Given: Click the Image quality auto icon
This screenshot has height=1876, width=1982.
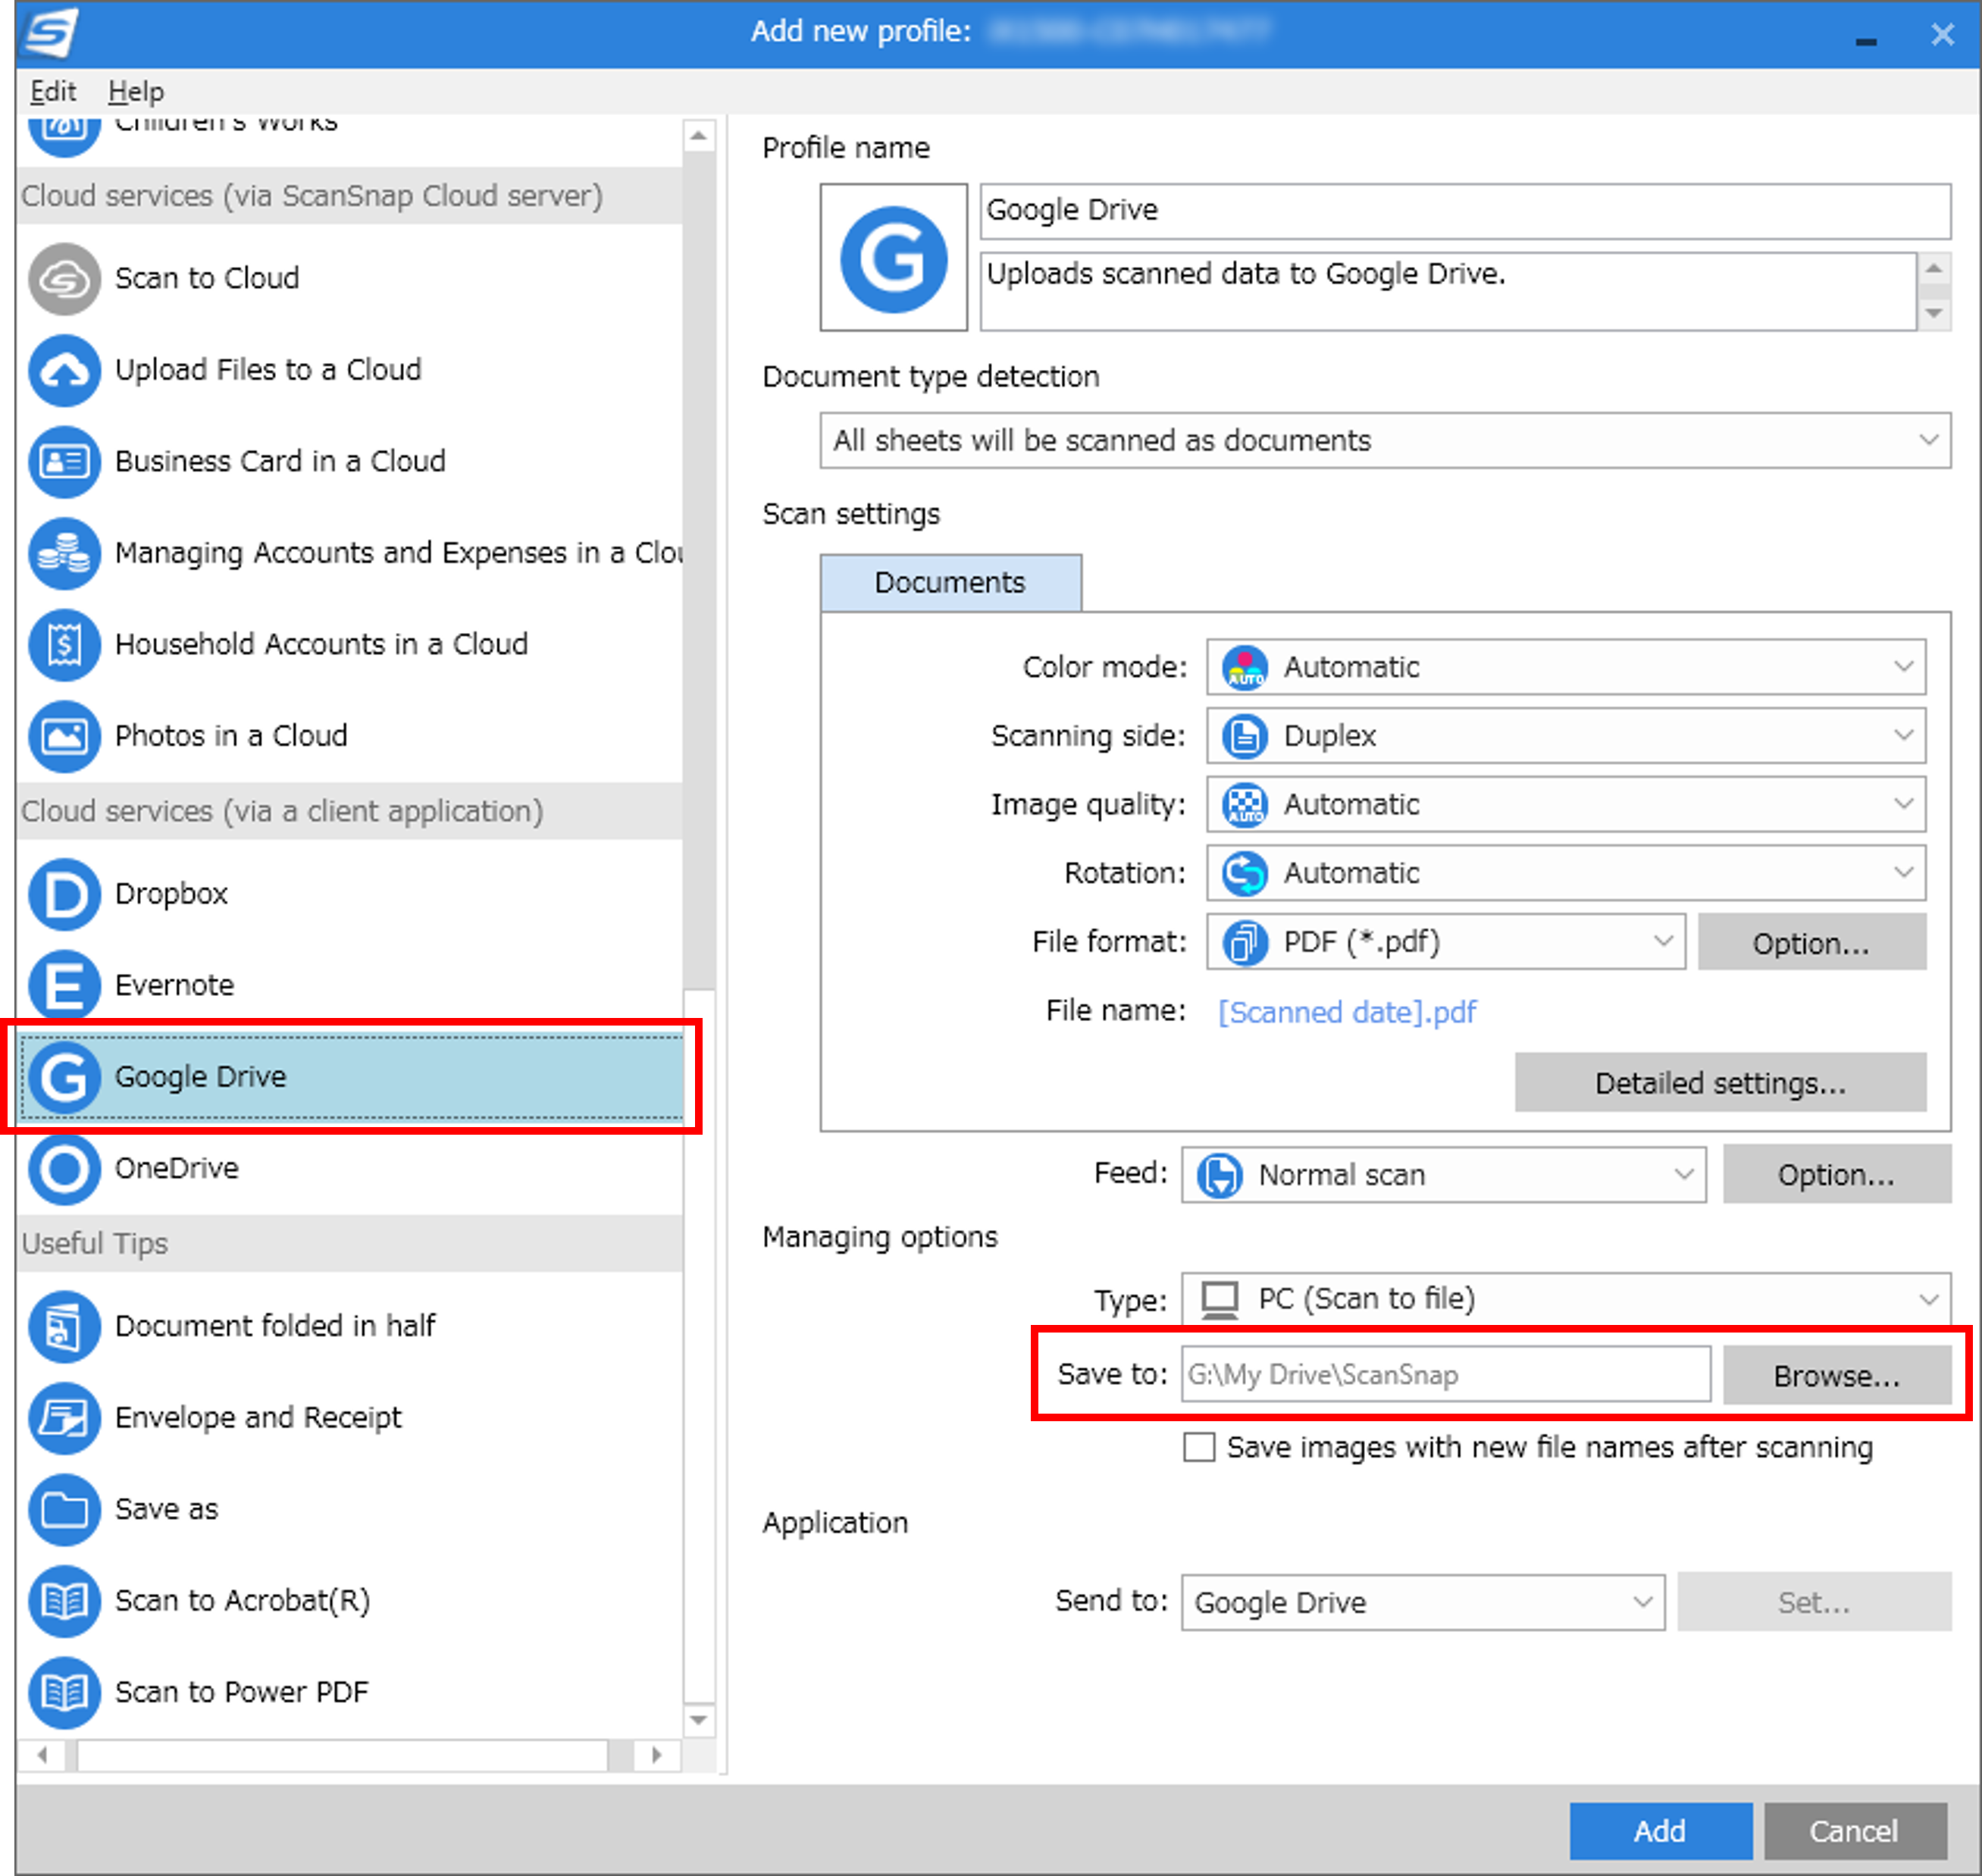Looking at the screenshot, I should coord(1245,805).
